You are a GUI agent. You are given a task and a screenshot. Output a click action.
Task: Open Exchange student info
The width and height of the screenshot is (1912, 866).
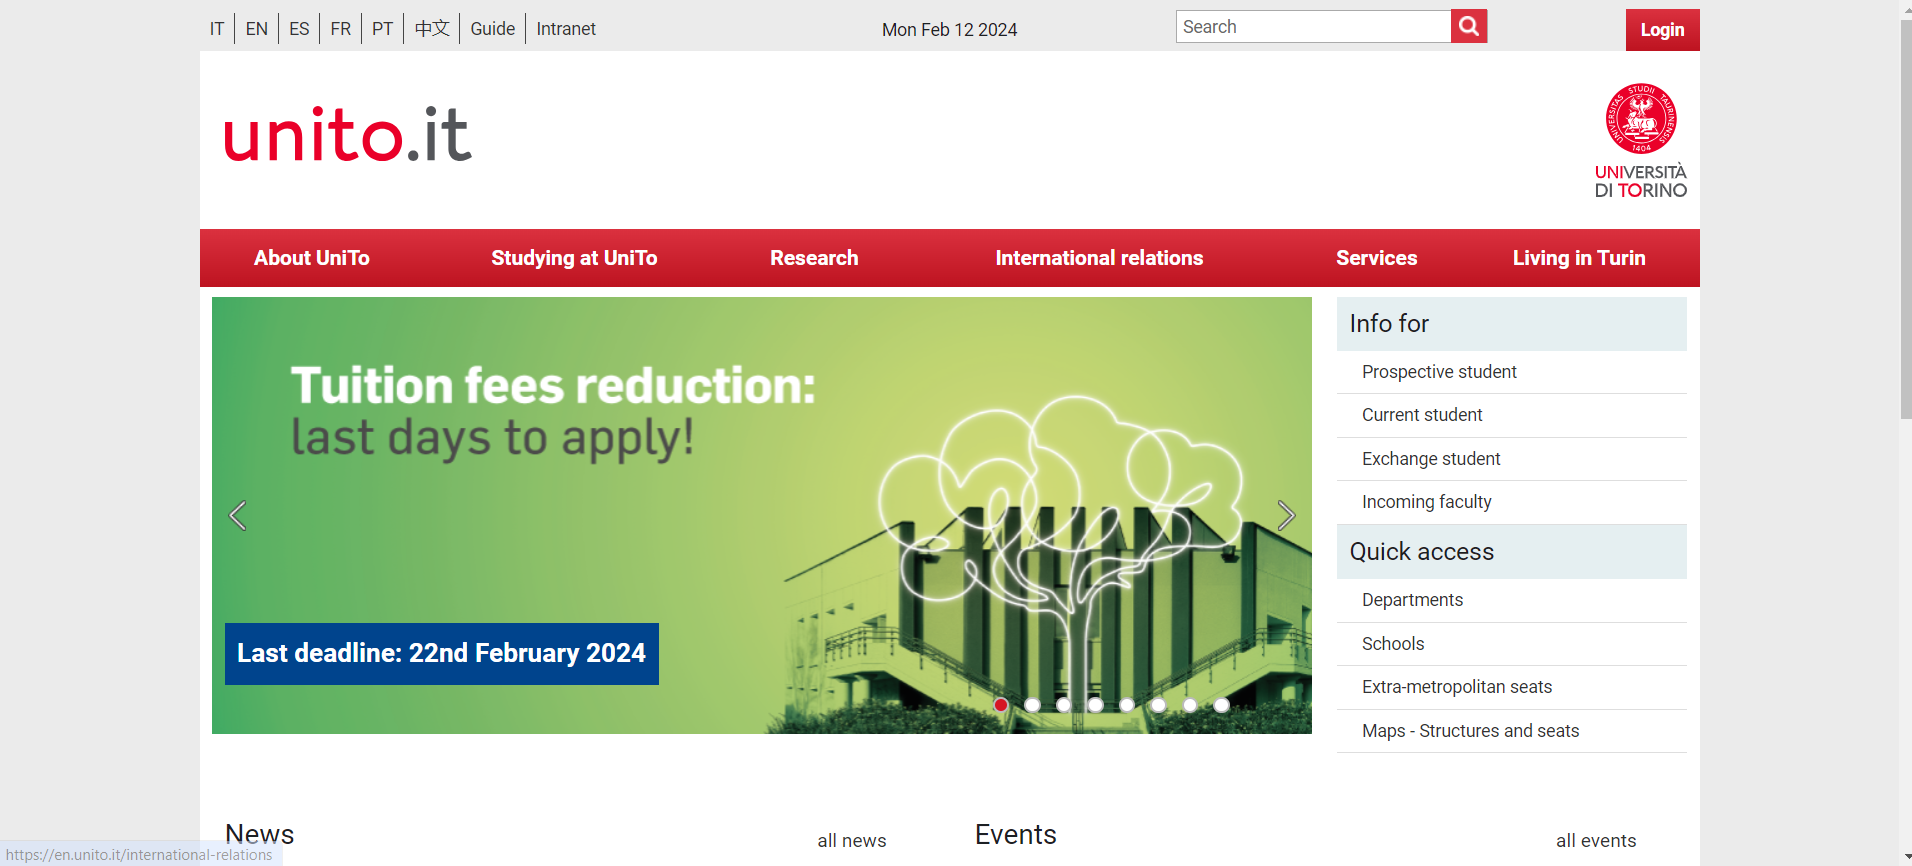1431,459
